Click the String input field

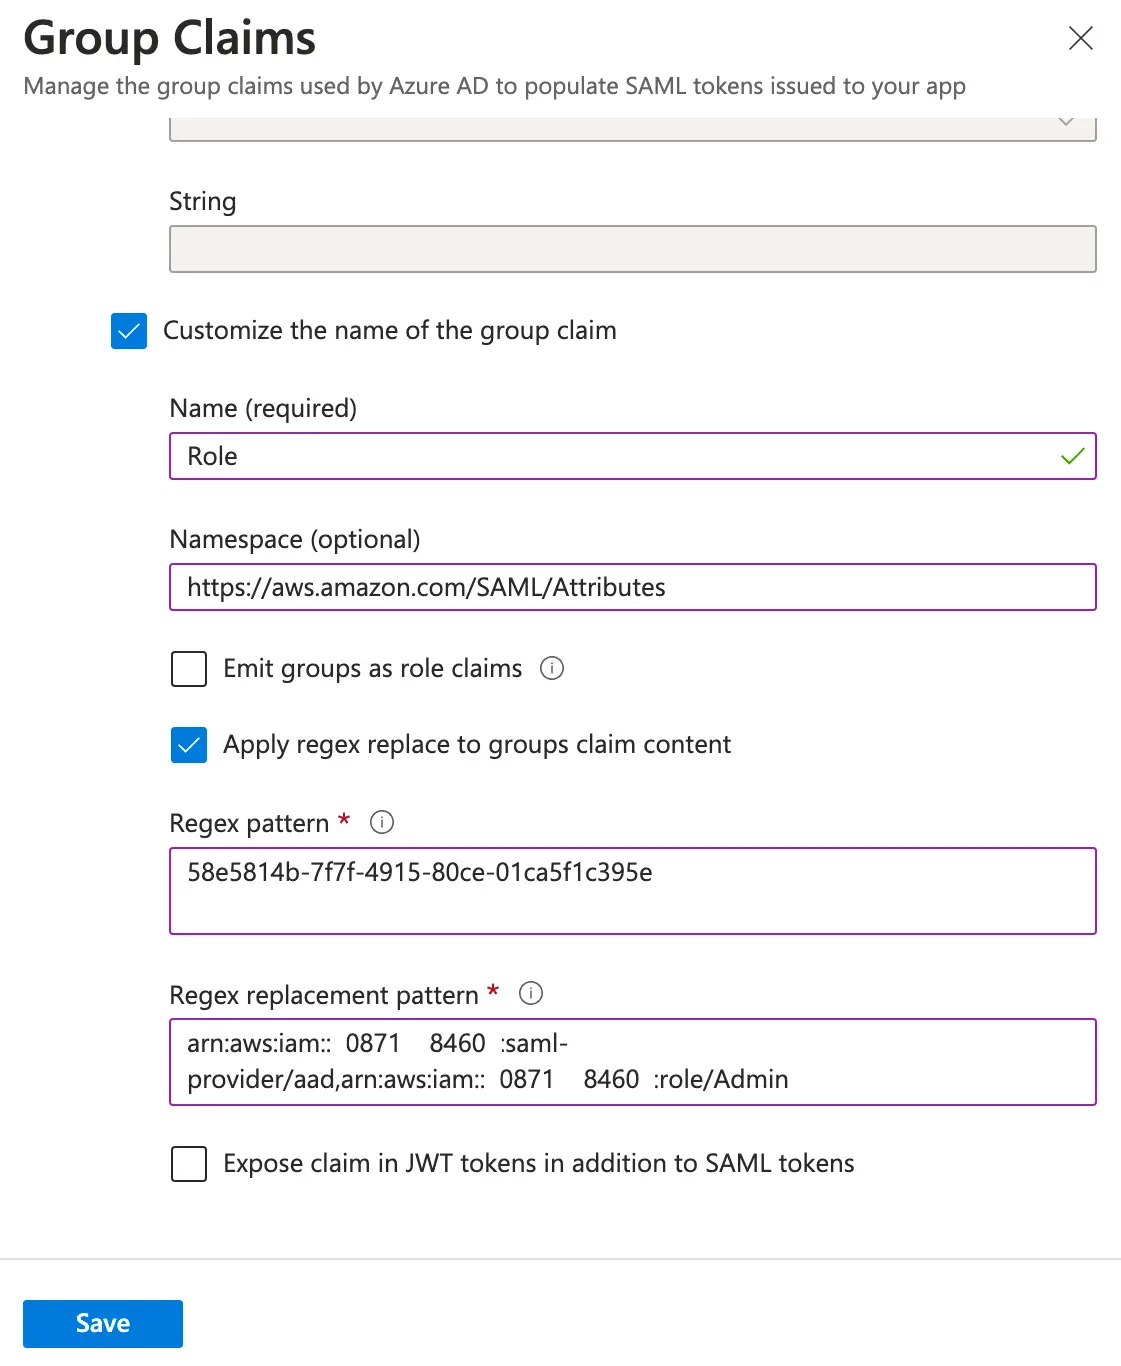632,249
